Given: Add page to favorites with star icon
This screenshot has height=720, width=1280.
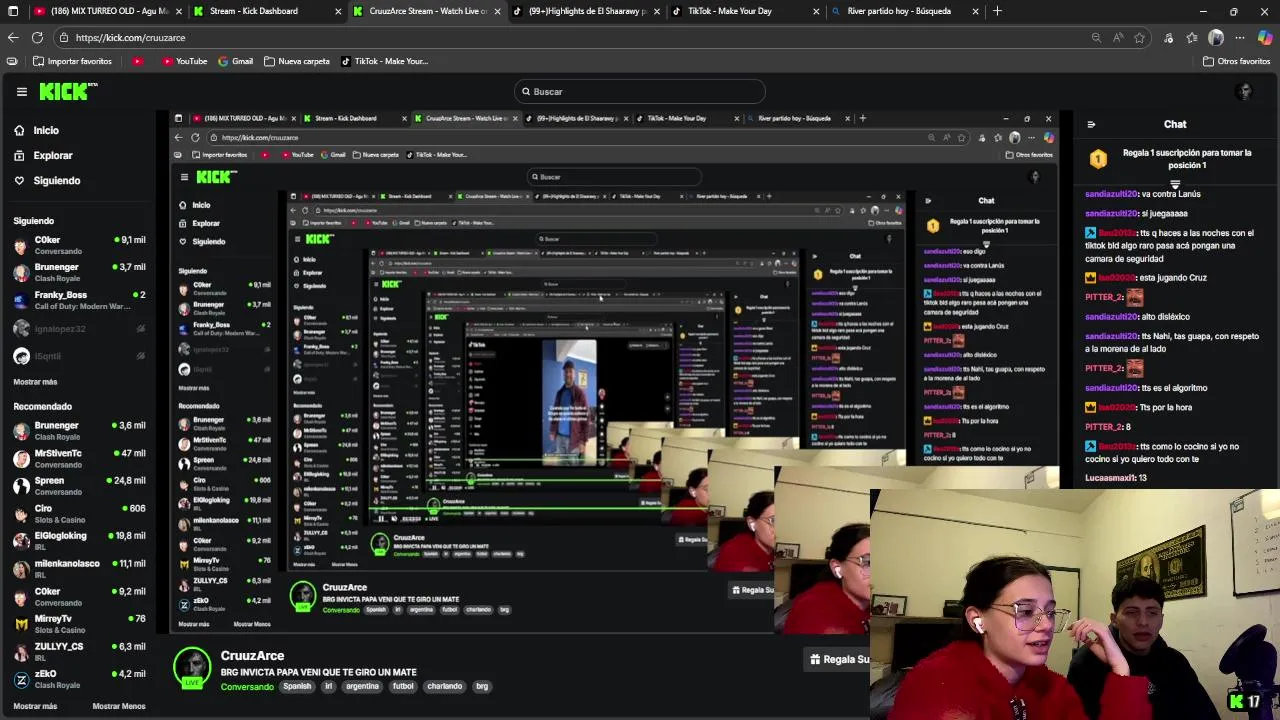Looking at the screenshot, I should [x=1140, y=38].
